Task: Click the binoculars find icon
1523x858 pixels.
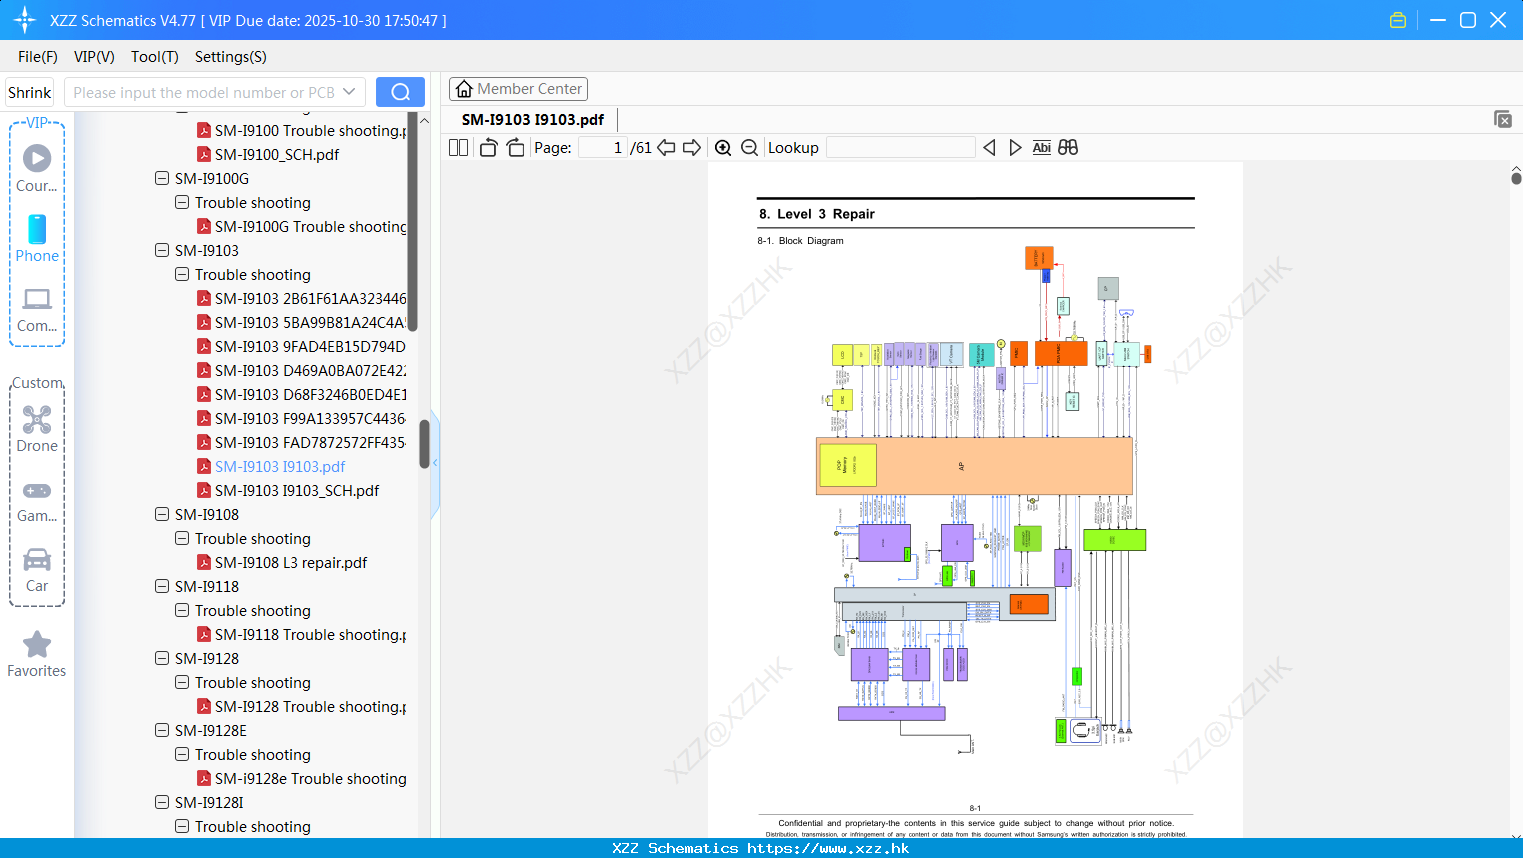Action: pos(1068,148)
